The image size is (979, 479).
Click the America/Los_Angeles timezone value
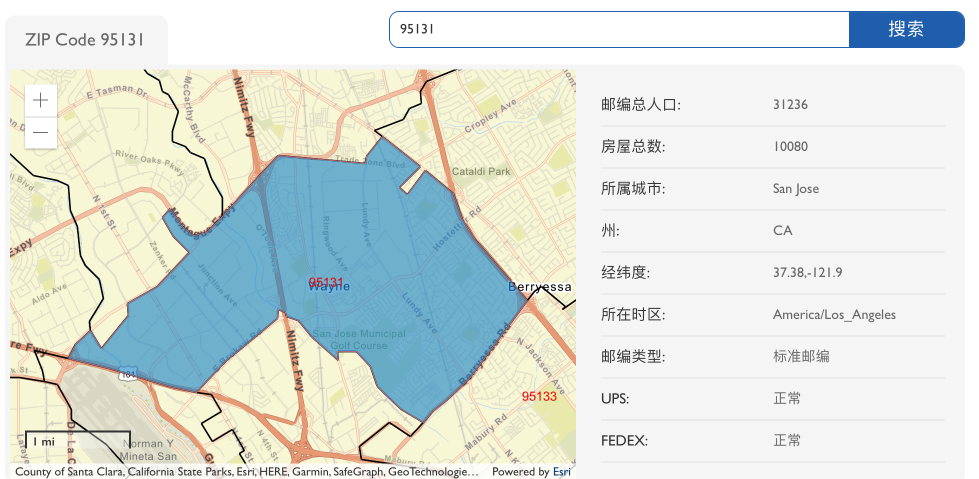(x=834, y=315)
